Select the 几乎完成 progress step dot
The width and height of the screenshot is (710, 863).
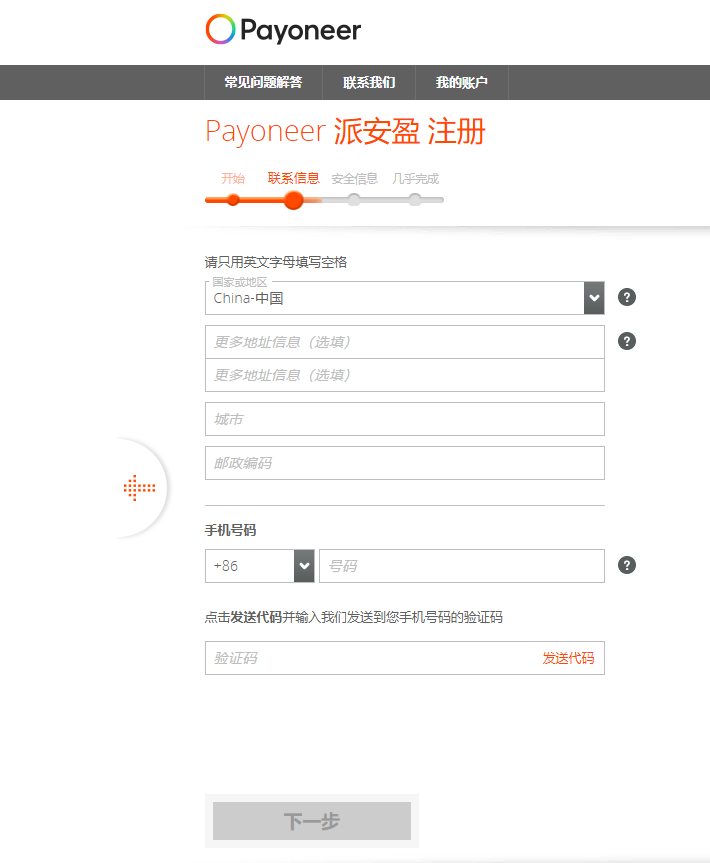coord(414,200)
